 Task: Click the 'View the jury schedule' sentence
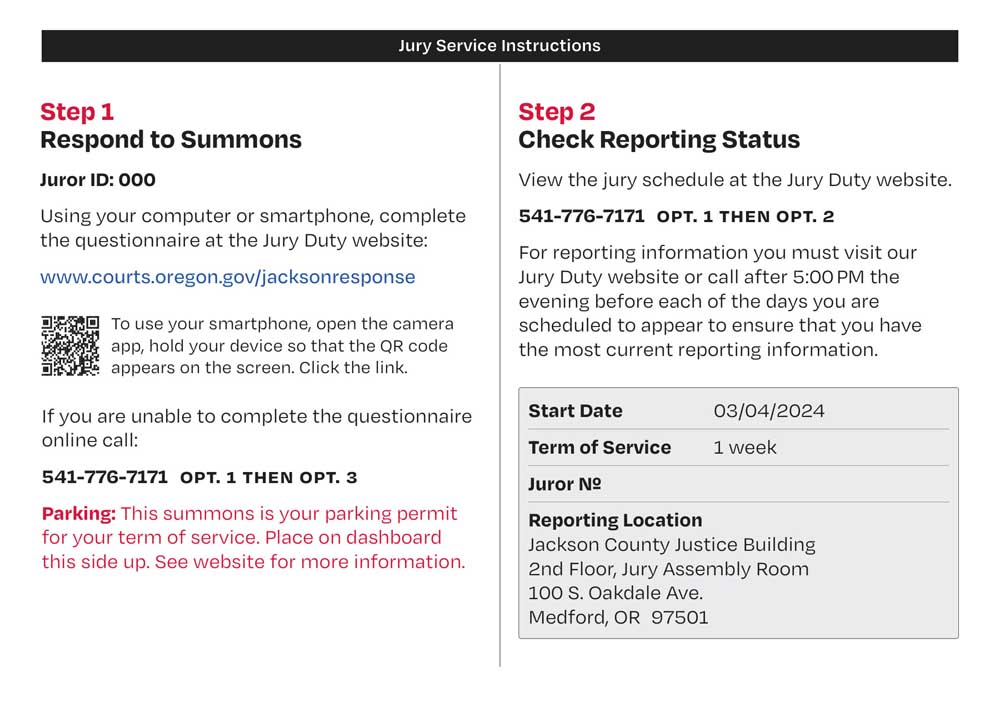[735, 180]
